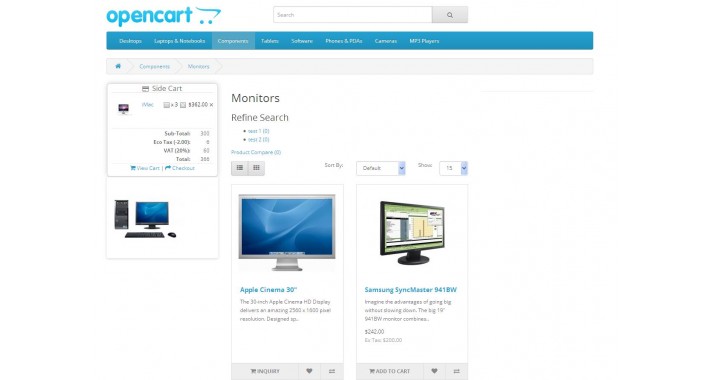Click the home icon in breadcrumb

pyautogui.click(x=118, y=66)
